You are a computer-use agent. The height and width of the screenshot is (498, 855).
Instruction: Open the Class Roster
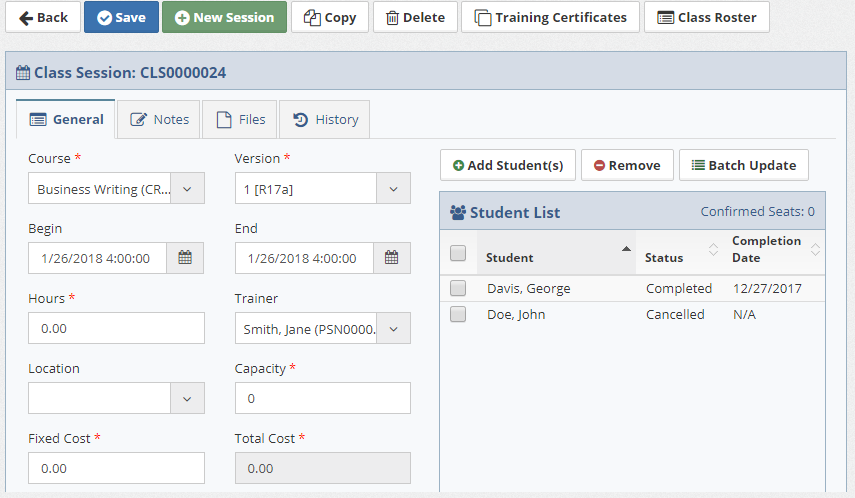pyautogui.click(x=707, y=17)
